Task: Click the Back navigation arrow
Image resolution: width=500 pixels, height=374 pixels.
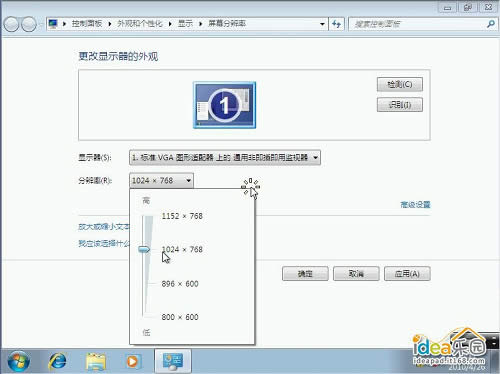Action: point(11,24)
